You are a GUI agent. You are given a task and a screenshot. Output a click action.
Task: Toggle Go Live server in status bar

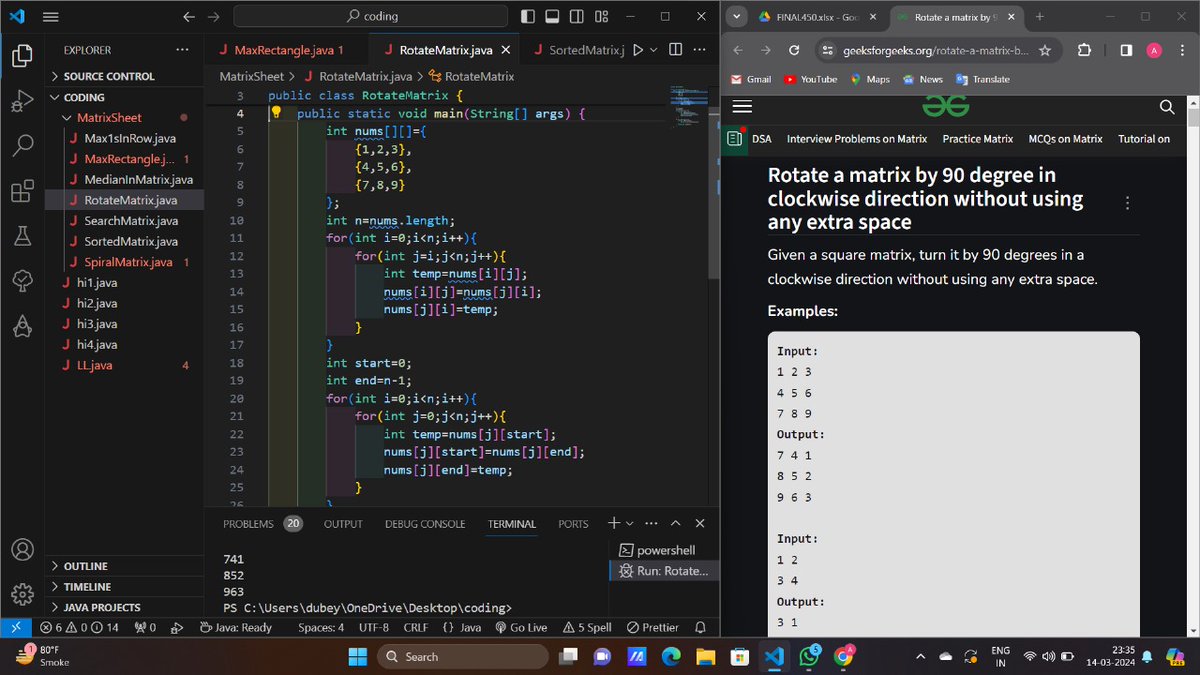coord(521,628)
